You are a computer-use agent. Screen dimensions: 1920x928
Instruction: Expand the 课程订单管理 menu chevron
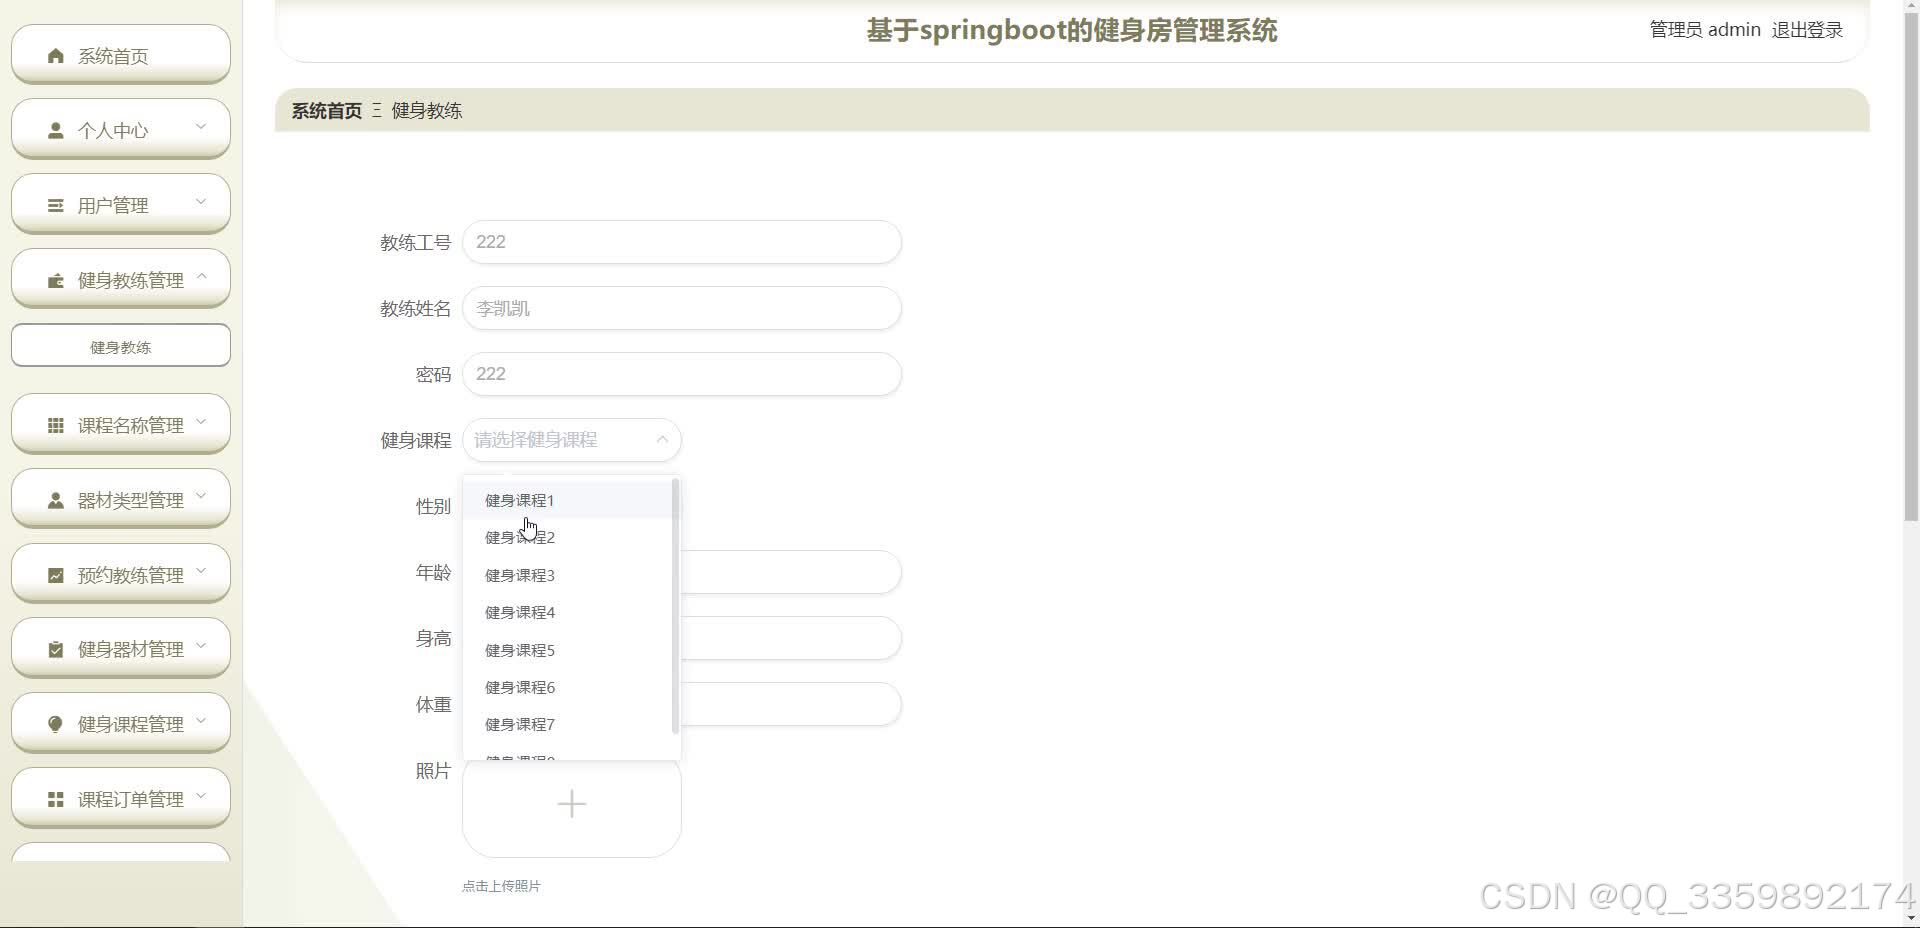click(201, 795)
